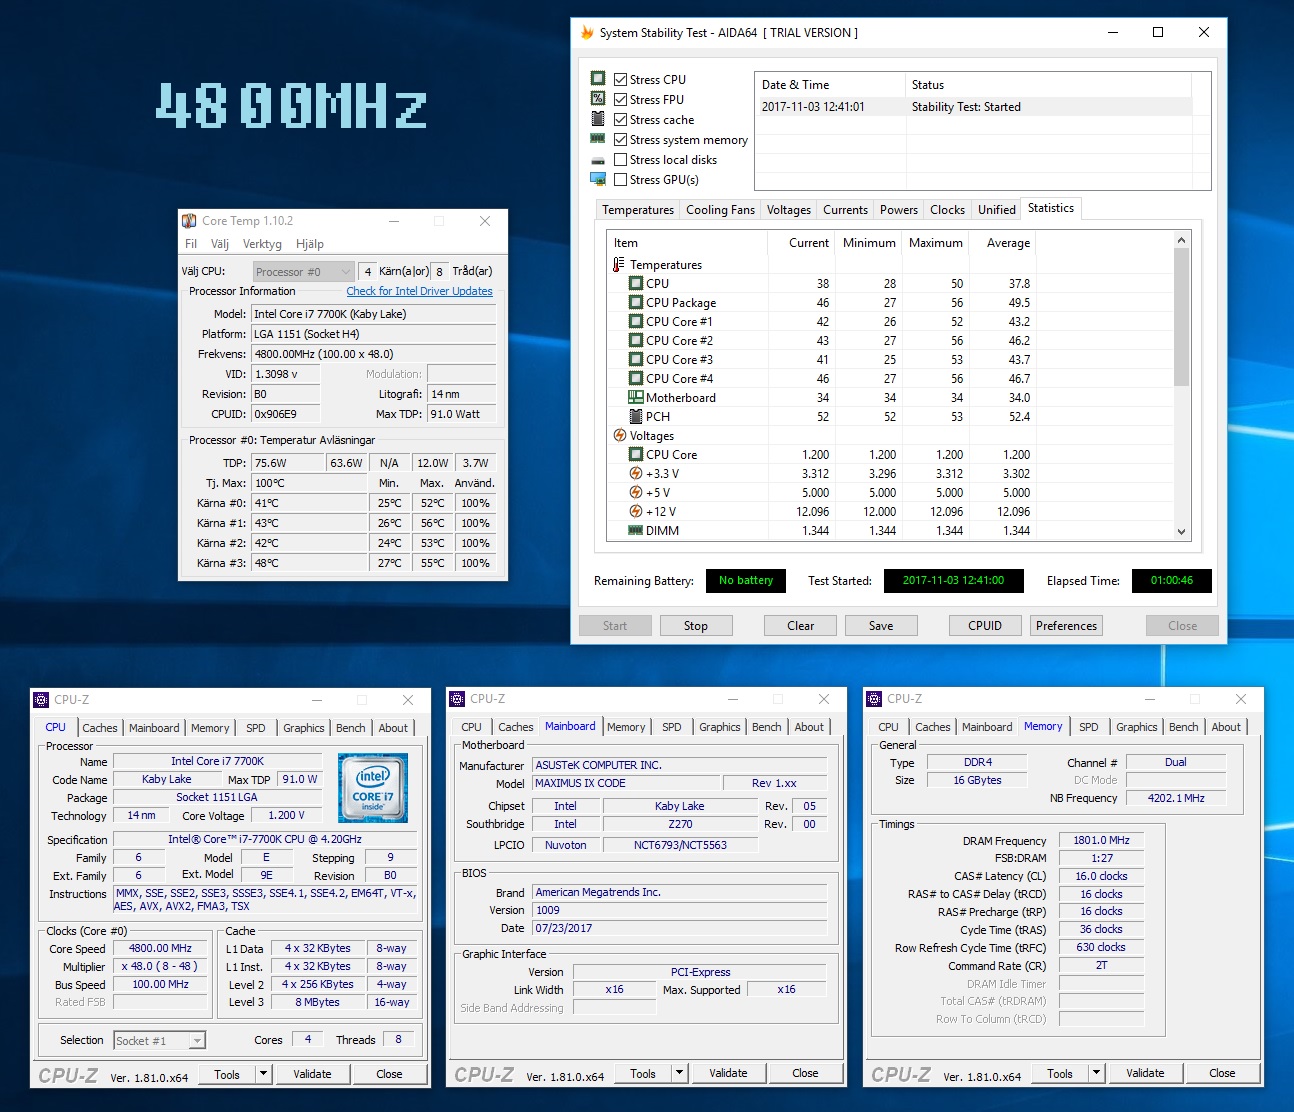1294x1112 pixels.
Task: Click the Voltages category icon in statistics list
Action: tap(620, 436)
